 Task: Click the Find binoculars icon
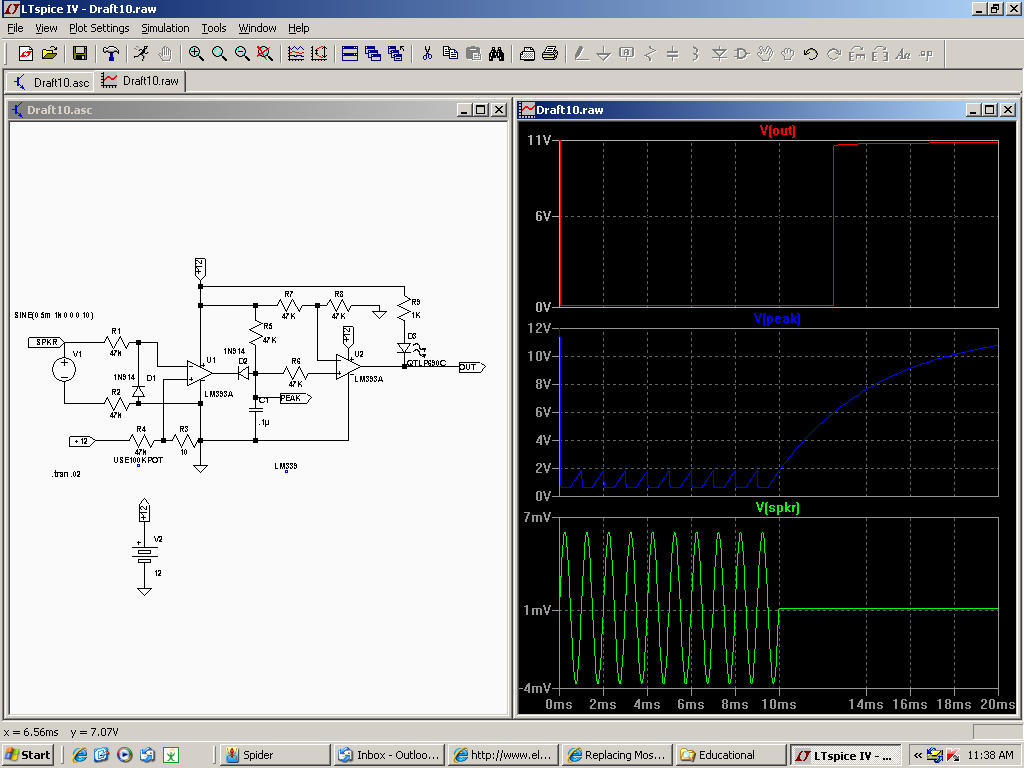point(496,54)
